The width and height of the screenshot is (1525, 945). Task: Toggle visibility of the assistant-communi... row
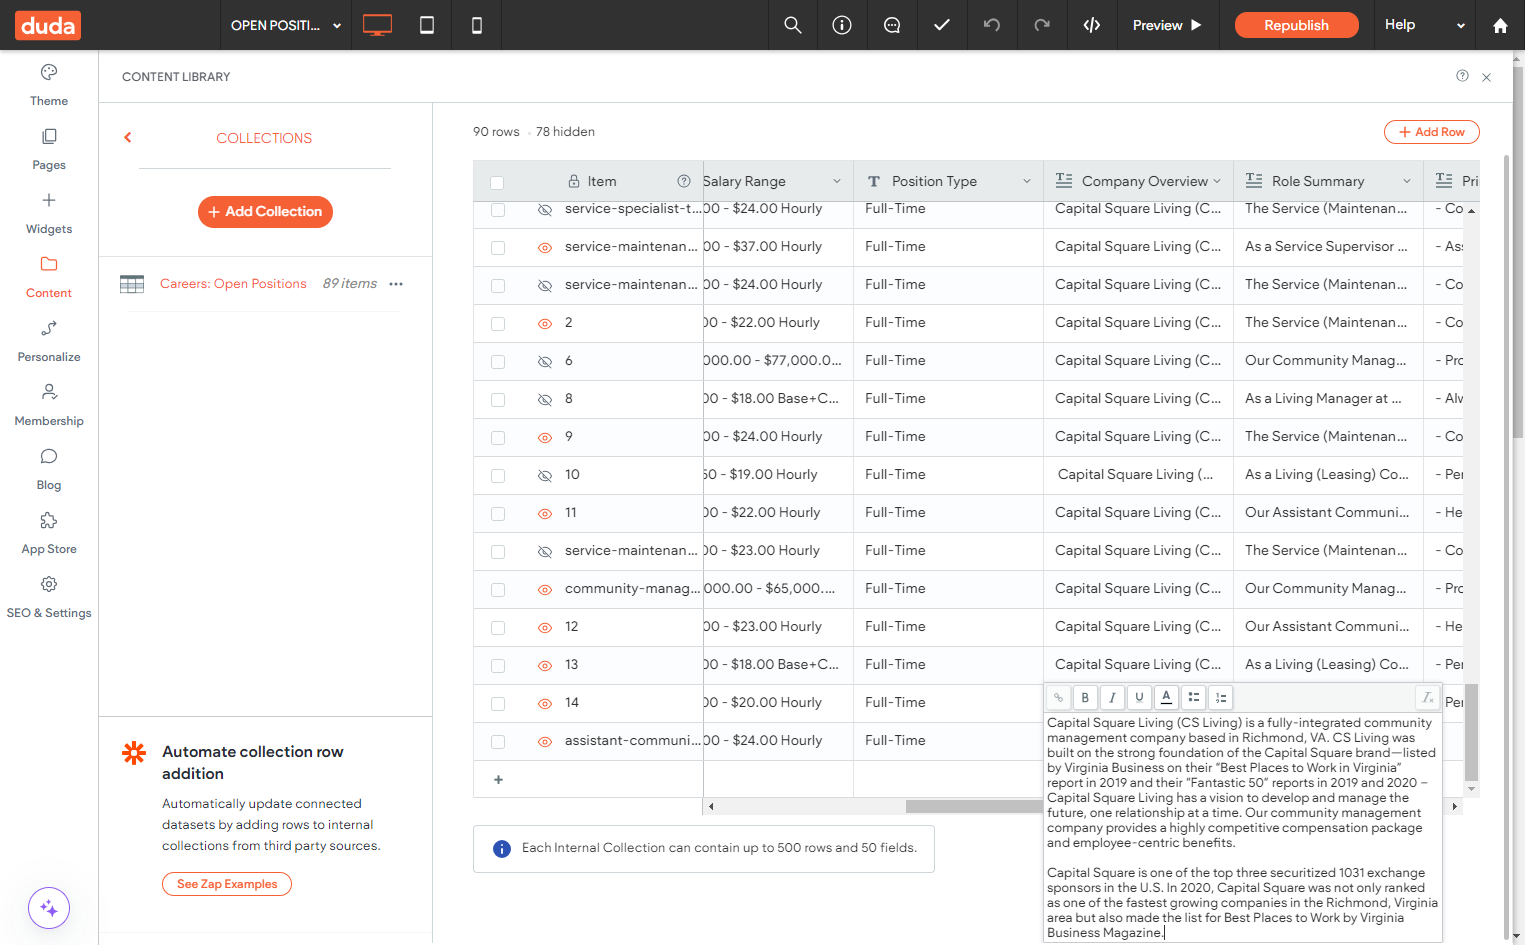click(545, 741)
